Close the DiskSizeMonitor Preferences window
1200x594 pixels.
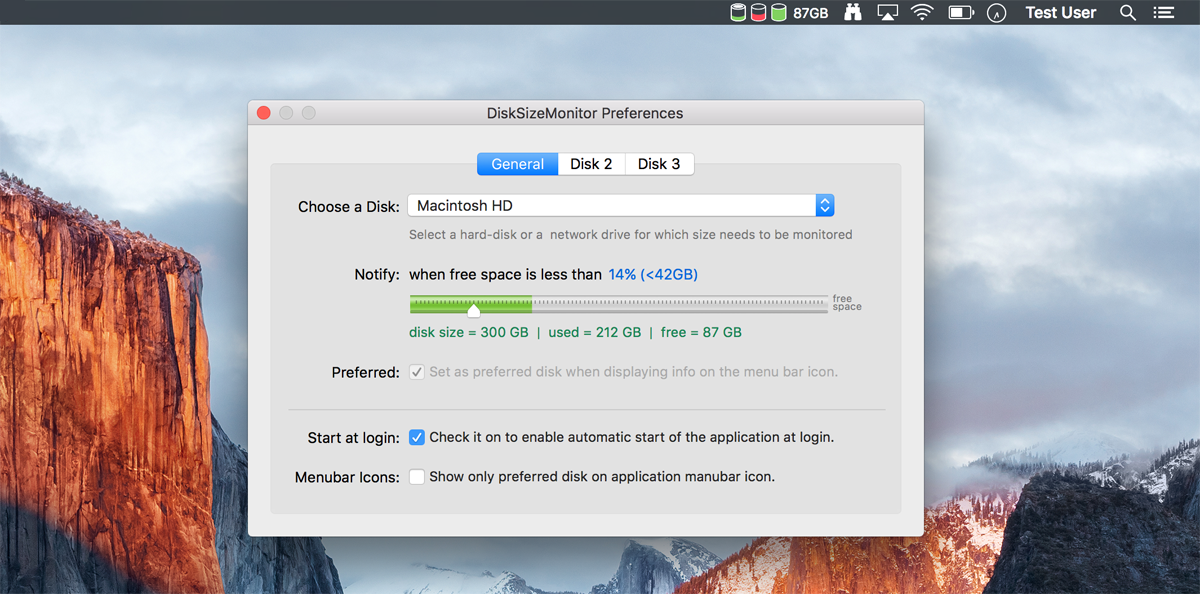click(x=264, y=113)
